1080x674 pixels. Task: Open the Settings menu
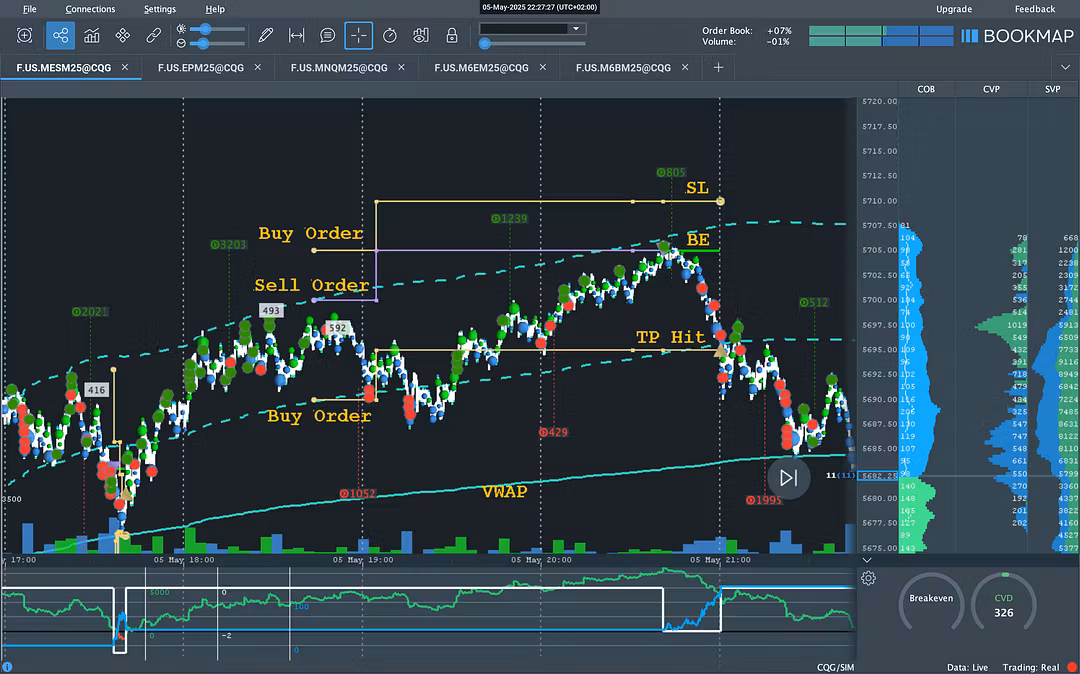coord(160,9)
